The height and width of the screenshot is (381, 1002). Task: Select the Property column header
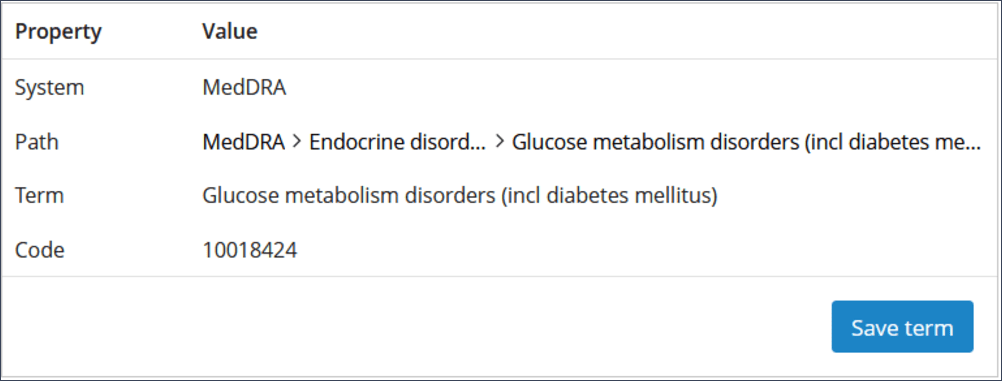click(x=58, y=31)
